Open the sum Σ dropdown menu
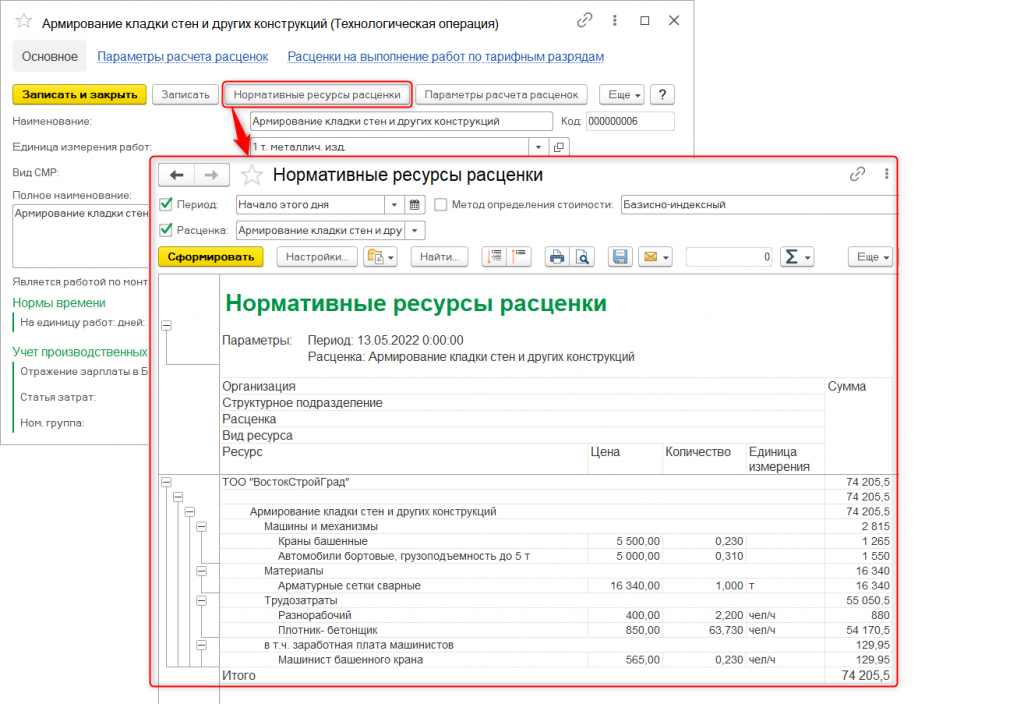Viewport: 1024px width, 704px height. pyautogui.click(x=797, y=257)
